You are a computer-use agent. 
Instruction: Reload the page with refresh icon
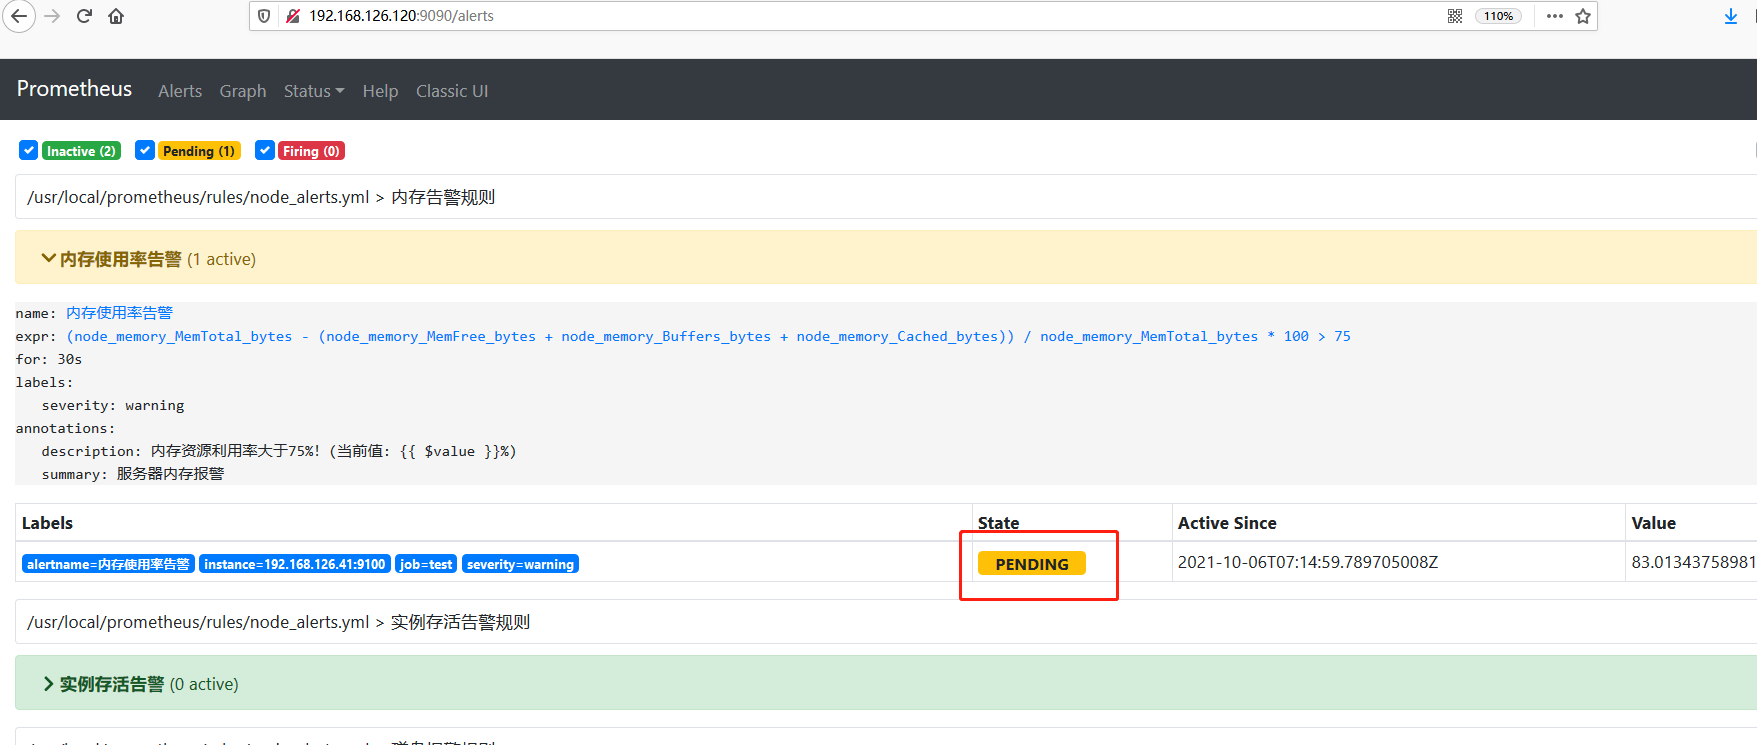(84, 16)
